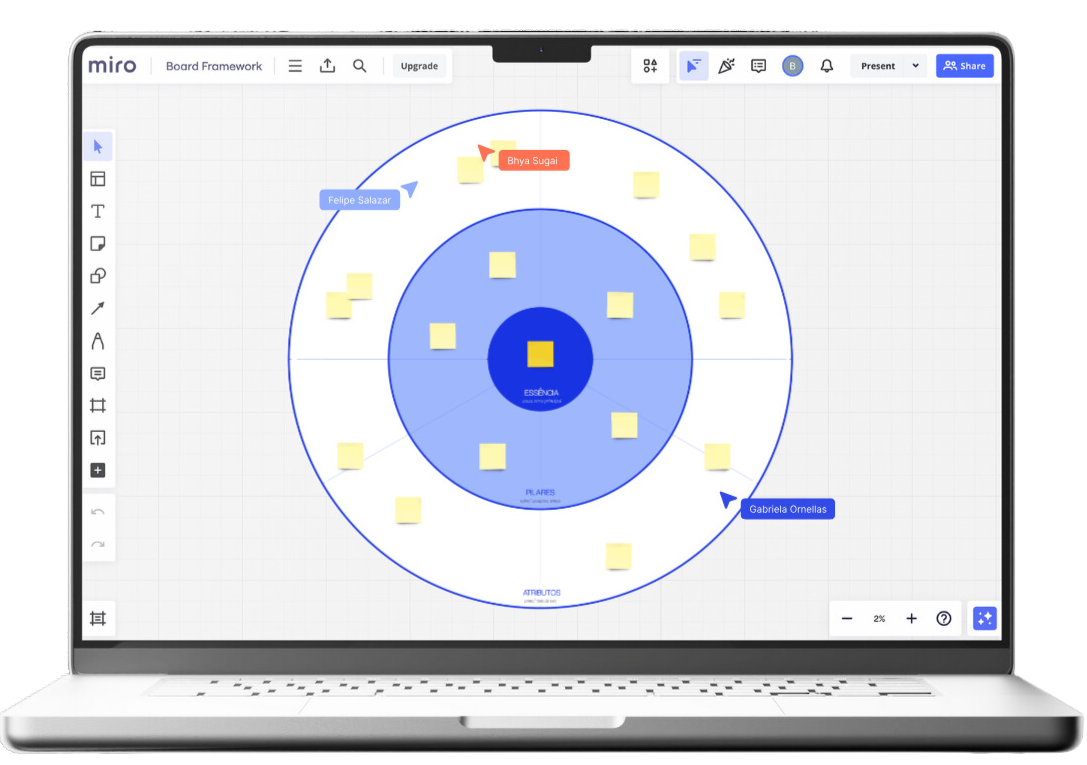Toggle collaborators' cursors visibility
The height and width of the screenshot is (765, 1087).
pos(693,66)
